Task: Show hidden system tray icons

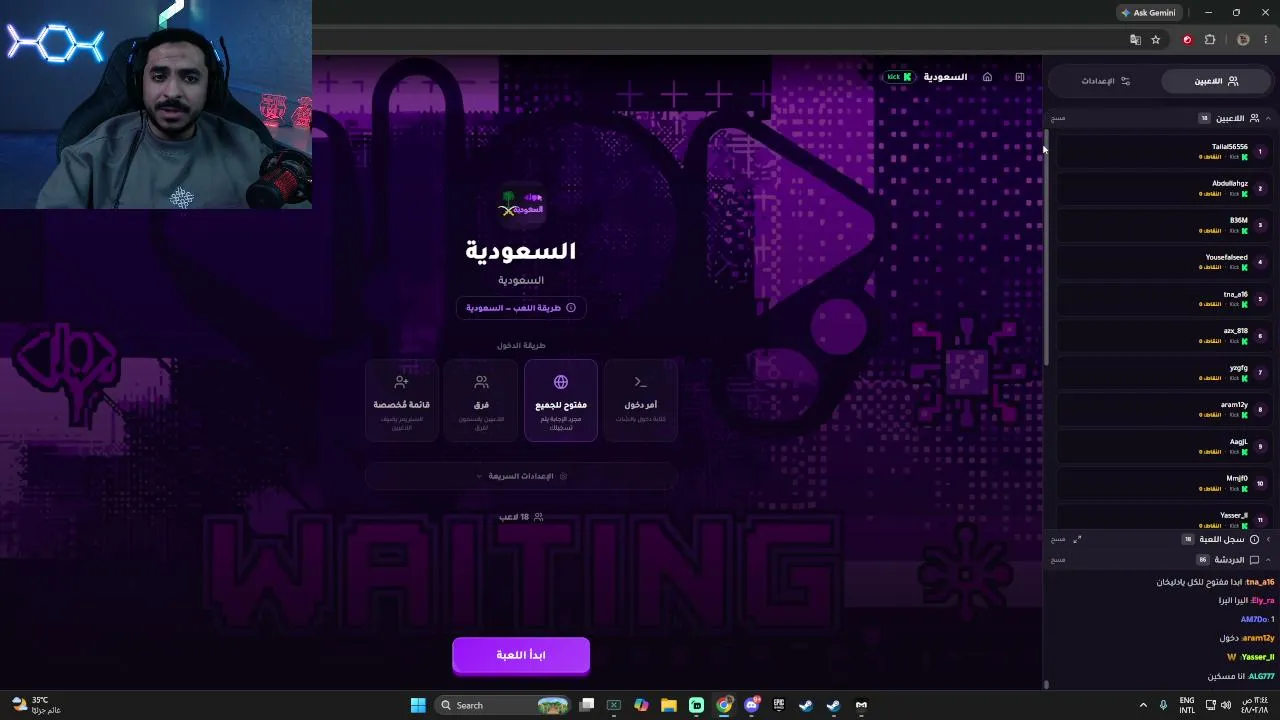Action: (1143, 705)
